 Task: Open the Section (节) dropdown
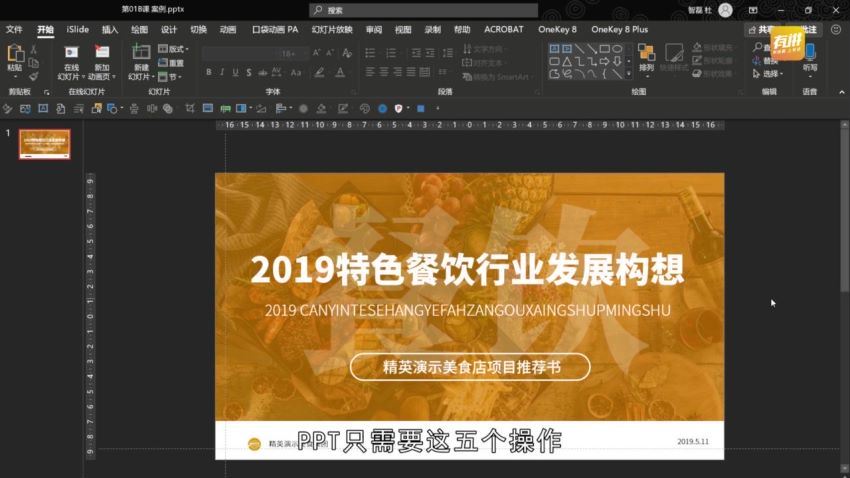(172, 76)
